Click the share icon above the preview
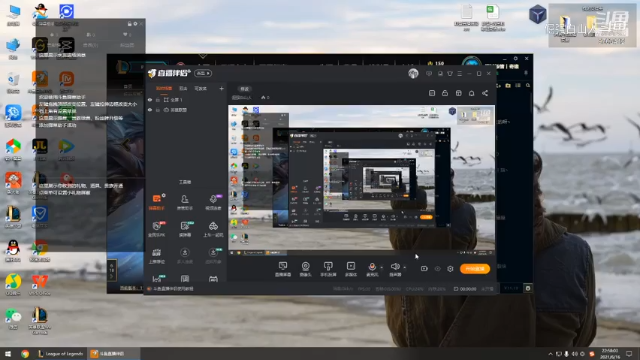The width and height of the screenshot is (640, 360). click(x=485, y=93)
